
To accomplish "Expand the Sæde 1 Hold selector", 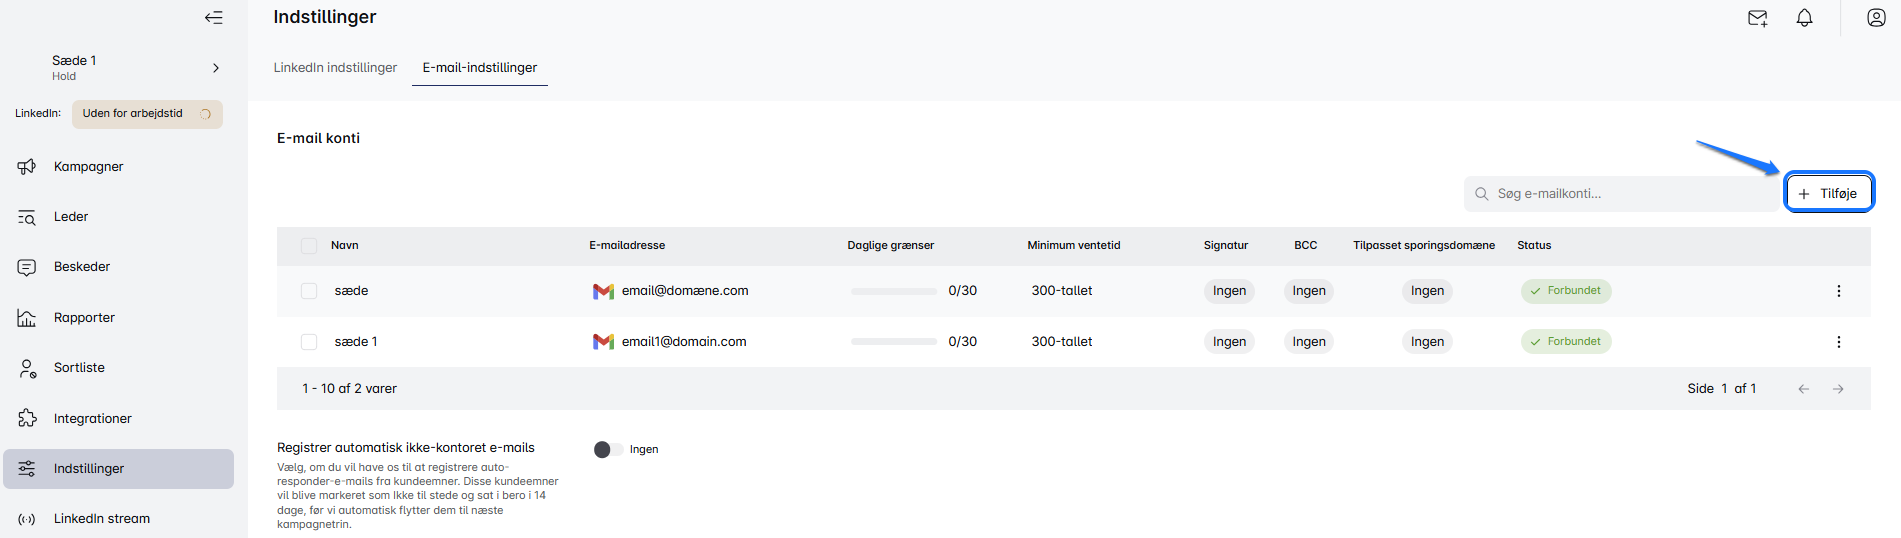I will click(215, 68).
